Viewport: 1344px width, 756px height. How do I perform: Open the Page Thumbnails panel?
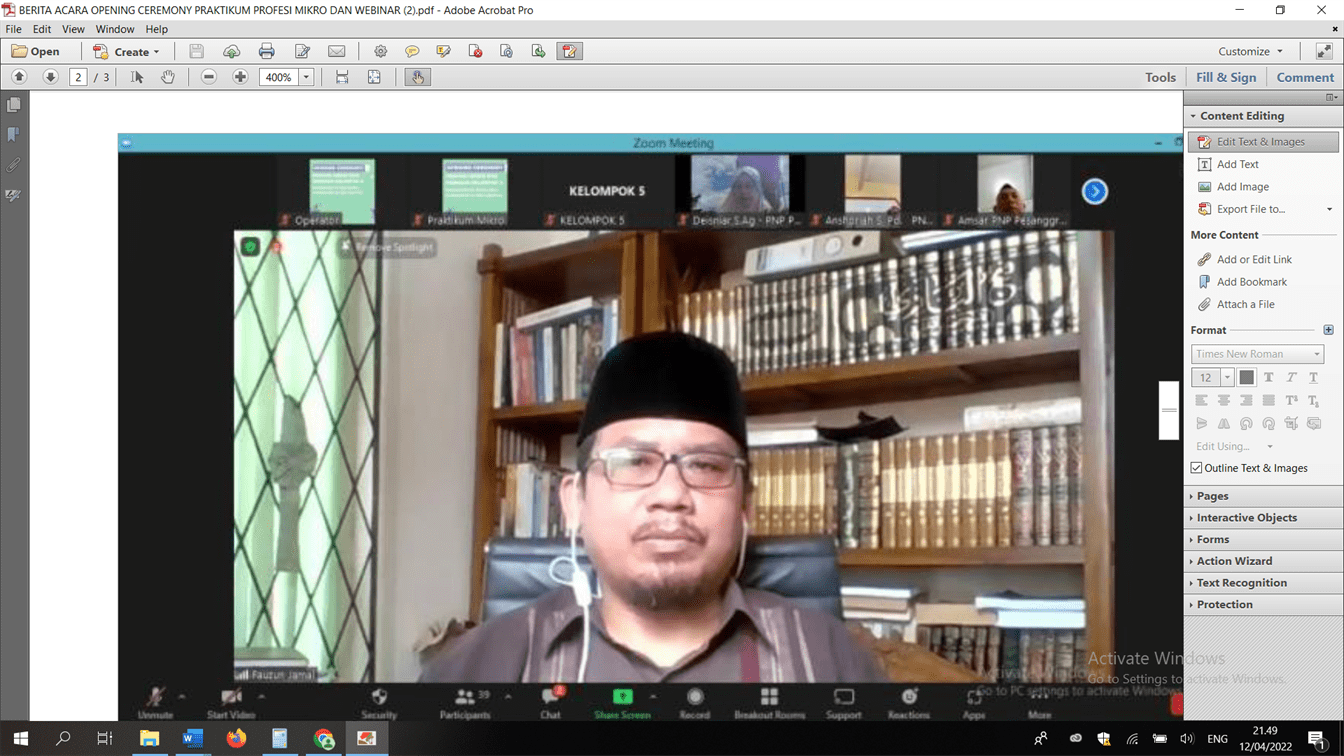click(x=14, y=103)
